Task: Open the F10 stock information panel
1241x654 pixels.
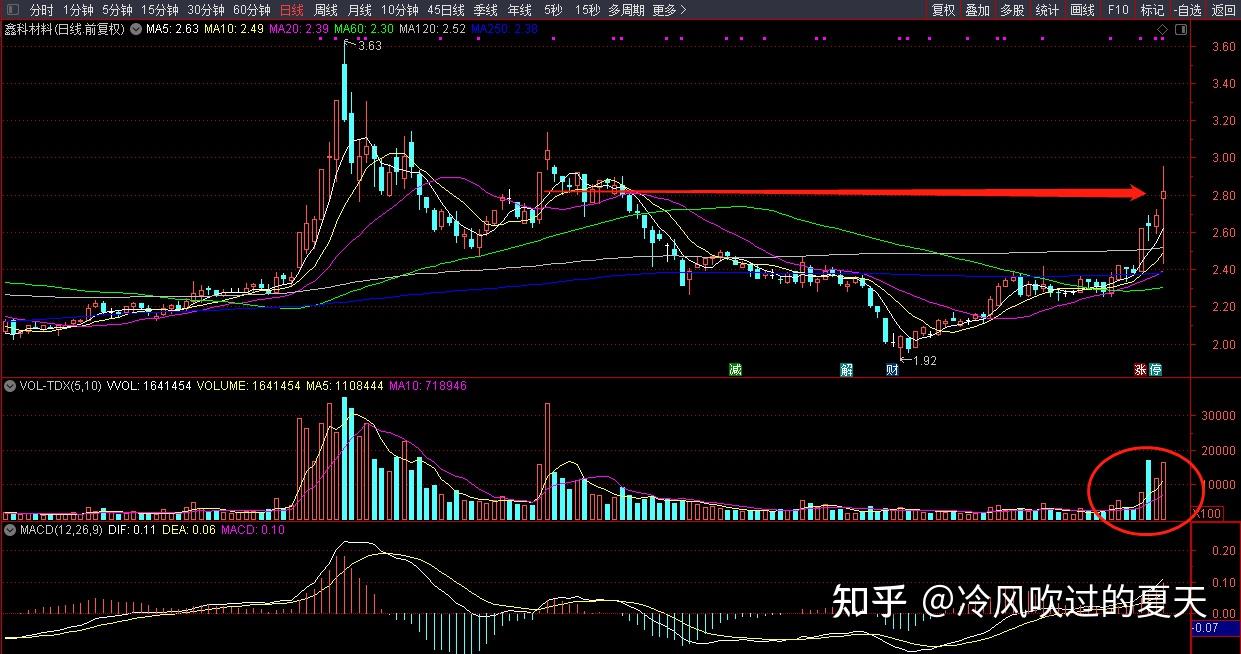Action: (1118, 9)
